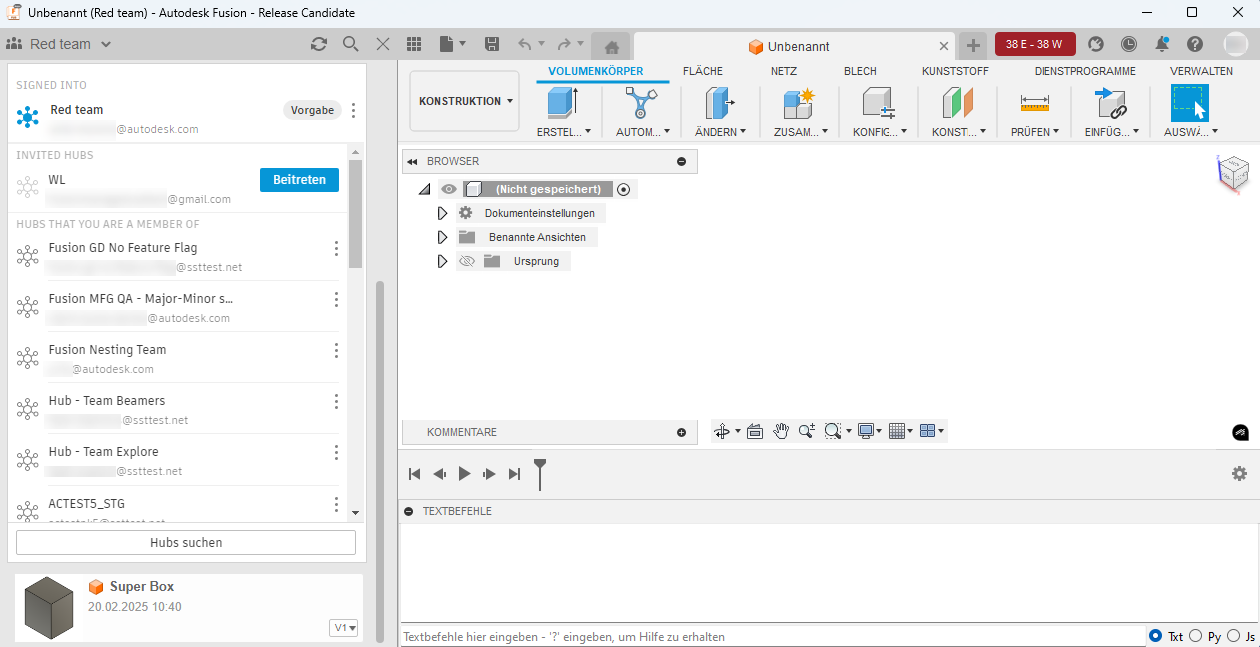The height and width of the screenshot is (647, 1260).
Task: Click the Erstellen extrude icon
Action: point(563,104)
